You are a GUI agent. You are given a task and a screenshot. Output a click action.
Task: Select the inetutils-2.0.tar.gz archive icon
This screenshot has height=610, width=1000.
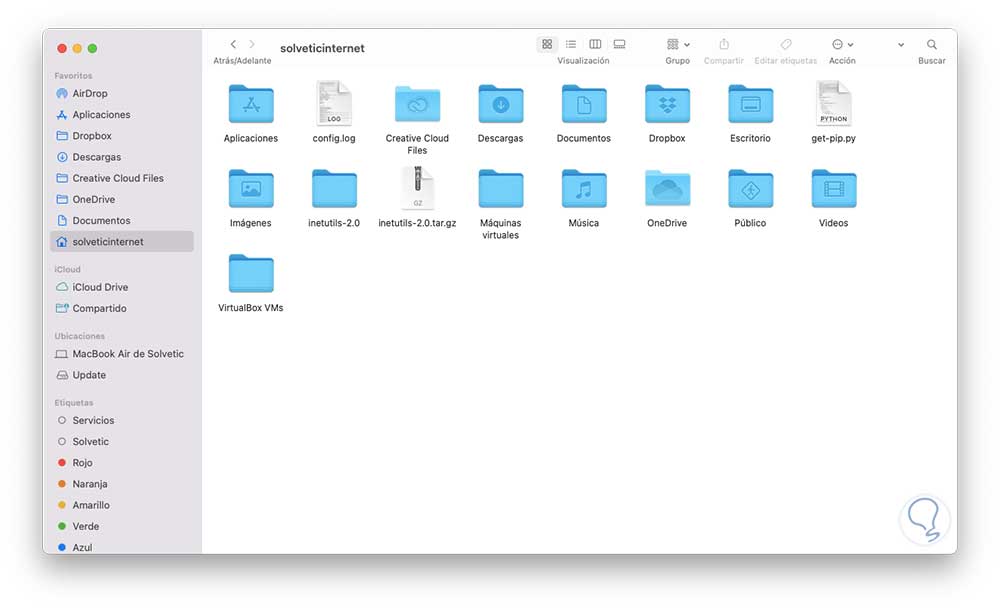418,188
